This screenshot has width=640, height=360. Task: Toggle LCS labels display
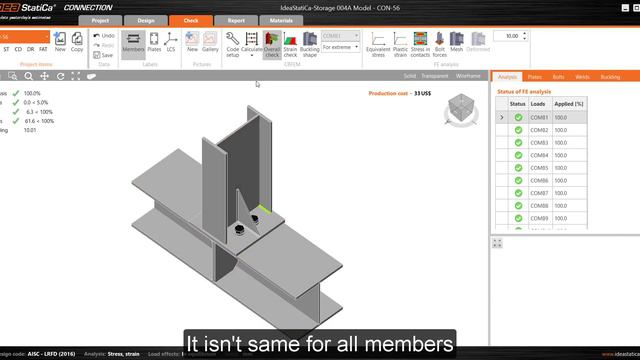pyautogui.click(x=171, y=42)
